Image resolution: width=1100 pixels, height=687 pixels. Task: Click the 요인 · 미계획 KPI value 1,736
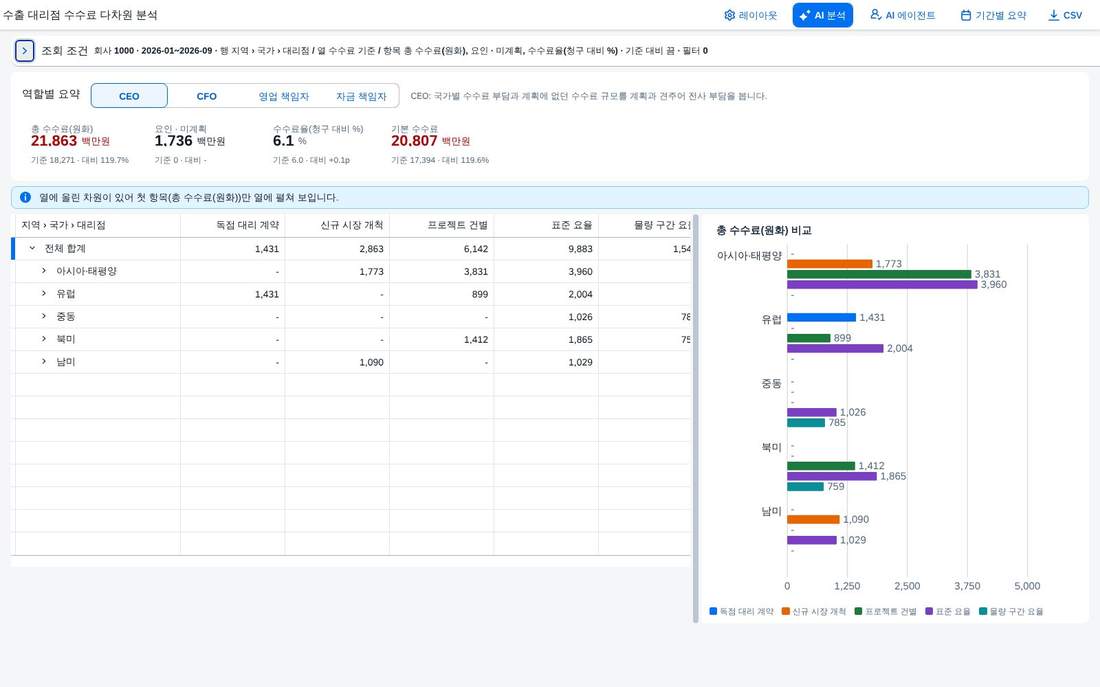tap(173, 141)
